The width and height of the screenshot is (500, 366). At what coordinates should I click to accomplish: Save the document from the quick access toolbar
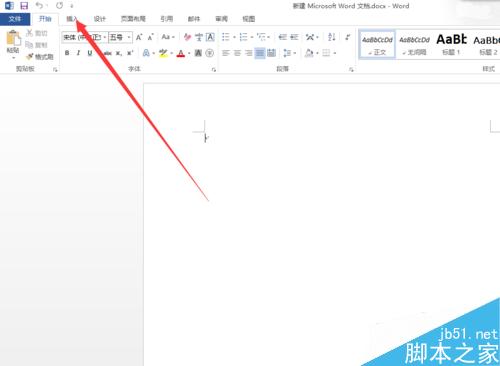24,6
